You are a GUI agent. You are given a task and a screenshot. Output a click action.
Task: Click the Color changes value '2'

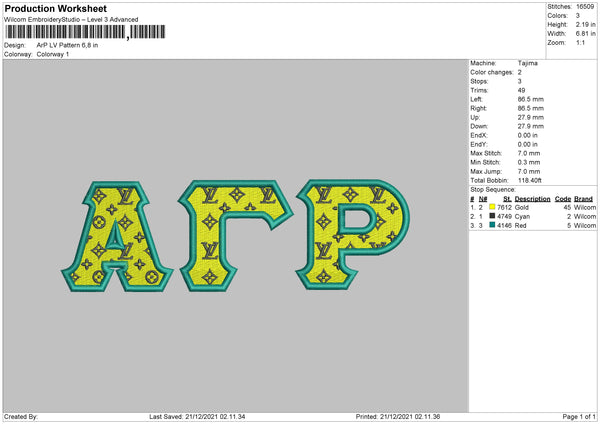pyautogui.click(x=520, y=72)
